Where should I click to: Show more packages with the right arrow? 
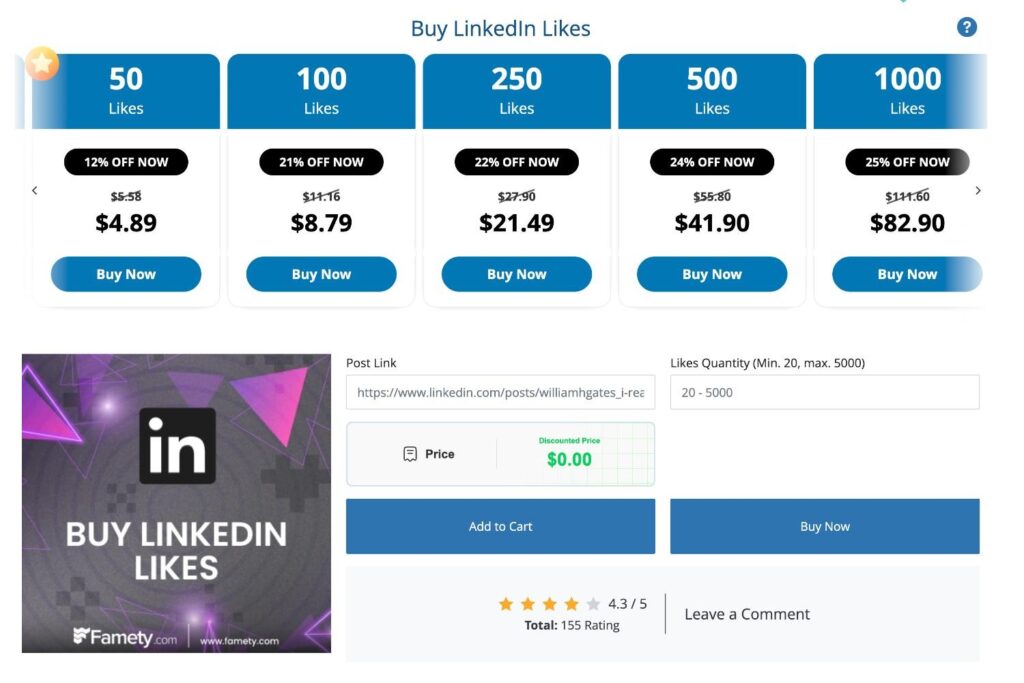978,190
